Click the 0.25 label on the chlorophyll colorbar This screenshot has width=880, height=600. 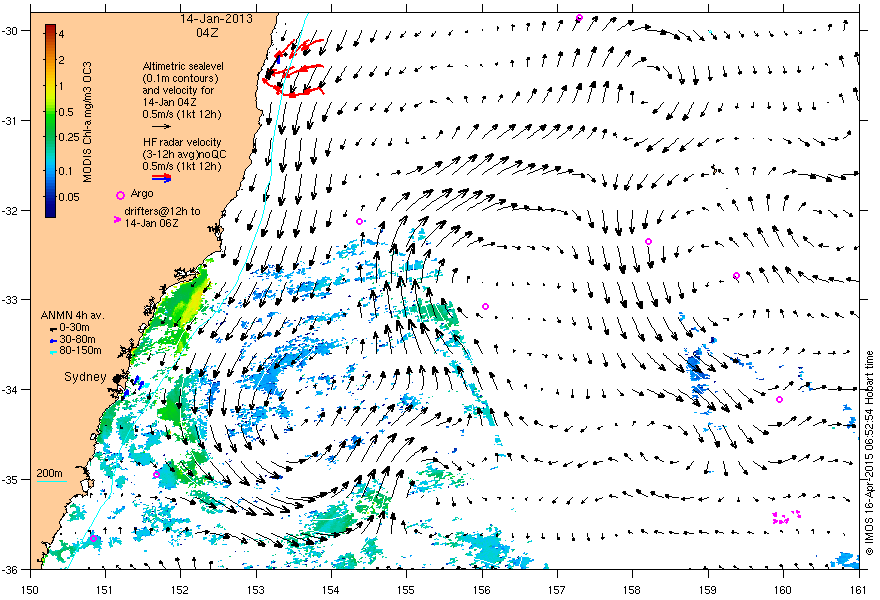tap(69, 137)
